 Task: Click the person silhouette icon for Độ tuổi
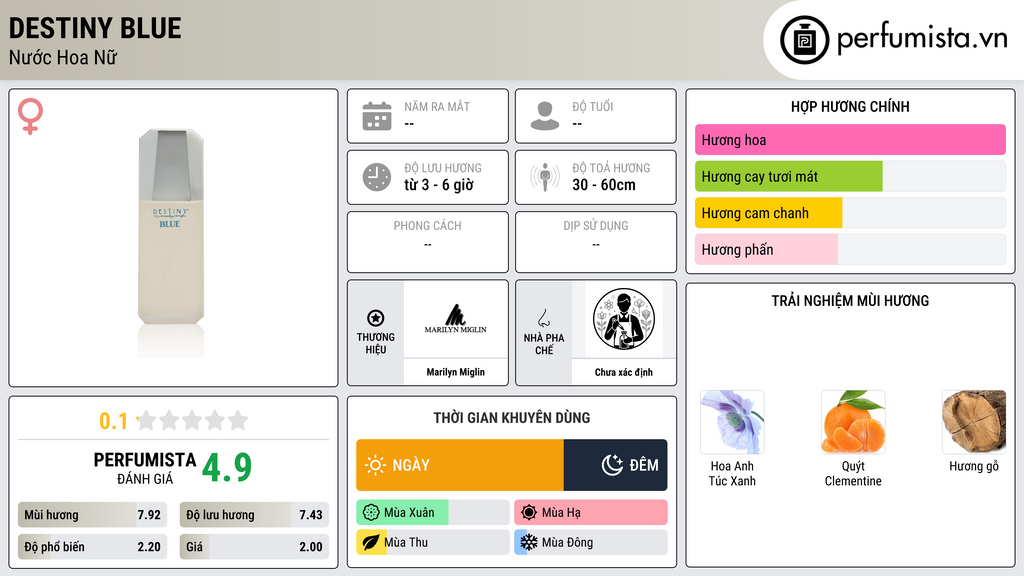click(545, 116)
